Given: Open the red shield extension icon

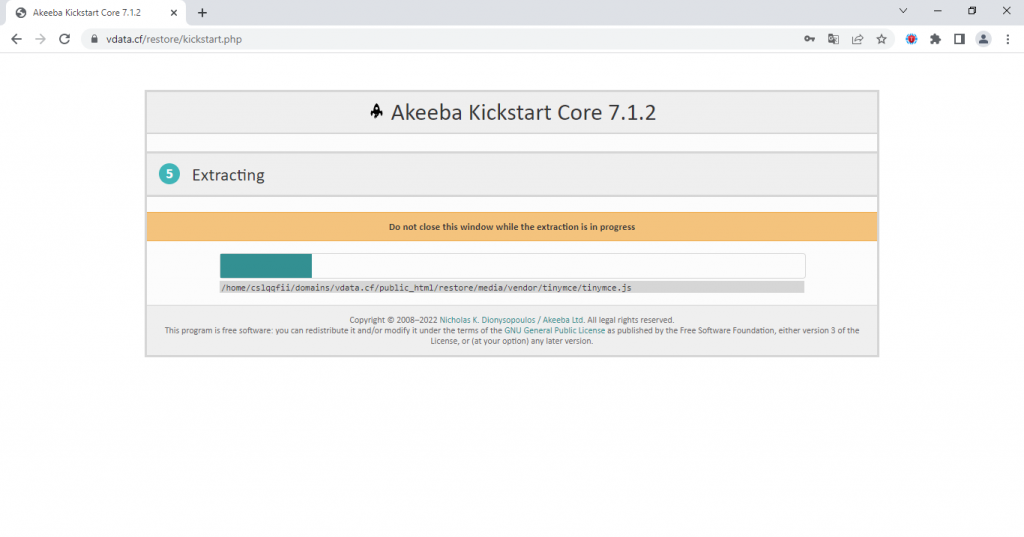Looking at the screenshot, I should tap(912, 39).
